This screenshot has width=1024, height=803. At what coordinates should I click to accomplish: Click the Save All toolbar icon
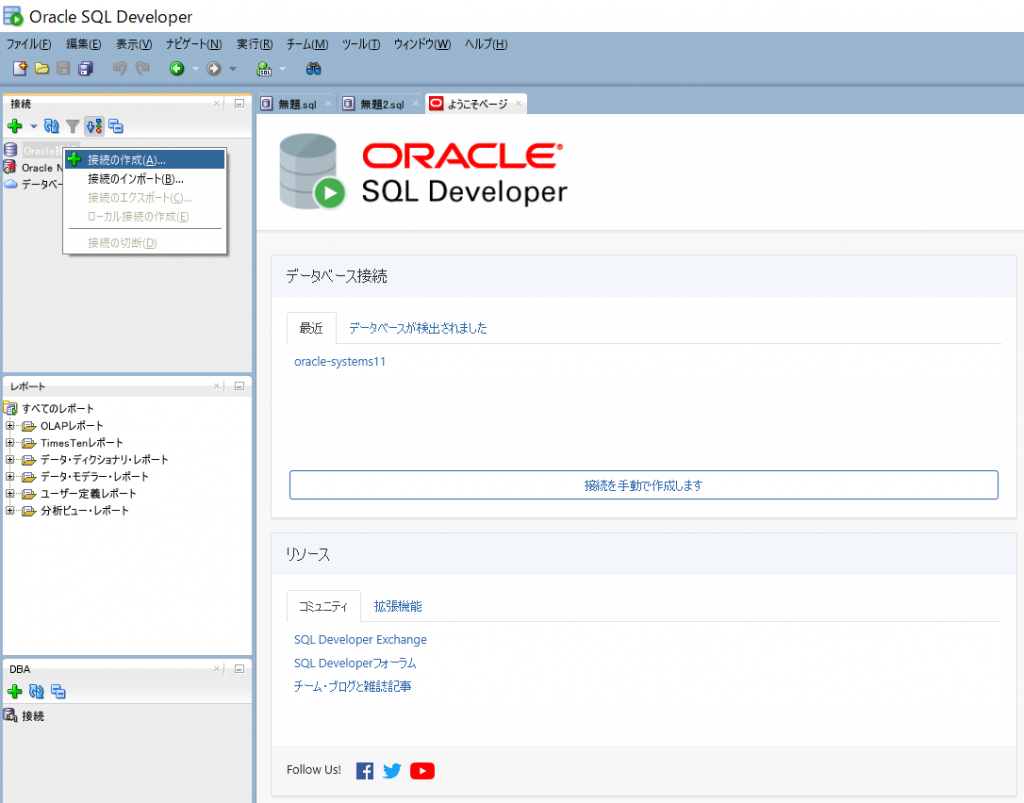point(86,68)
